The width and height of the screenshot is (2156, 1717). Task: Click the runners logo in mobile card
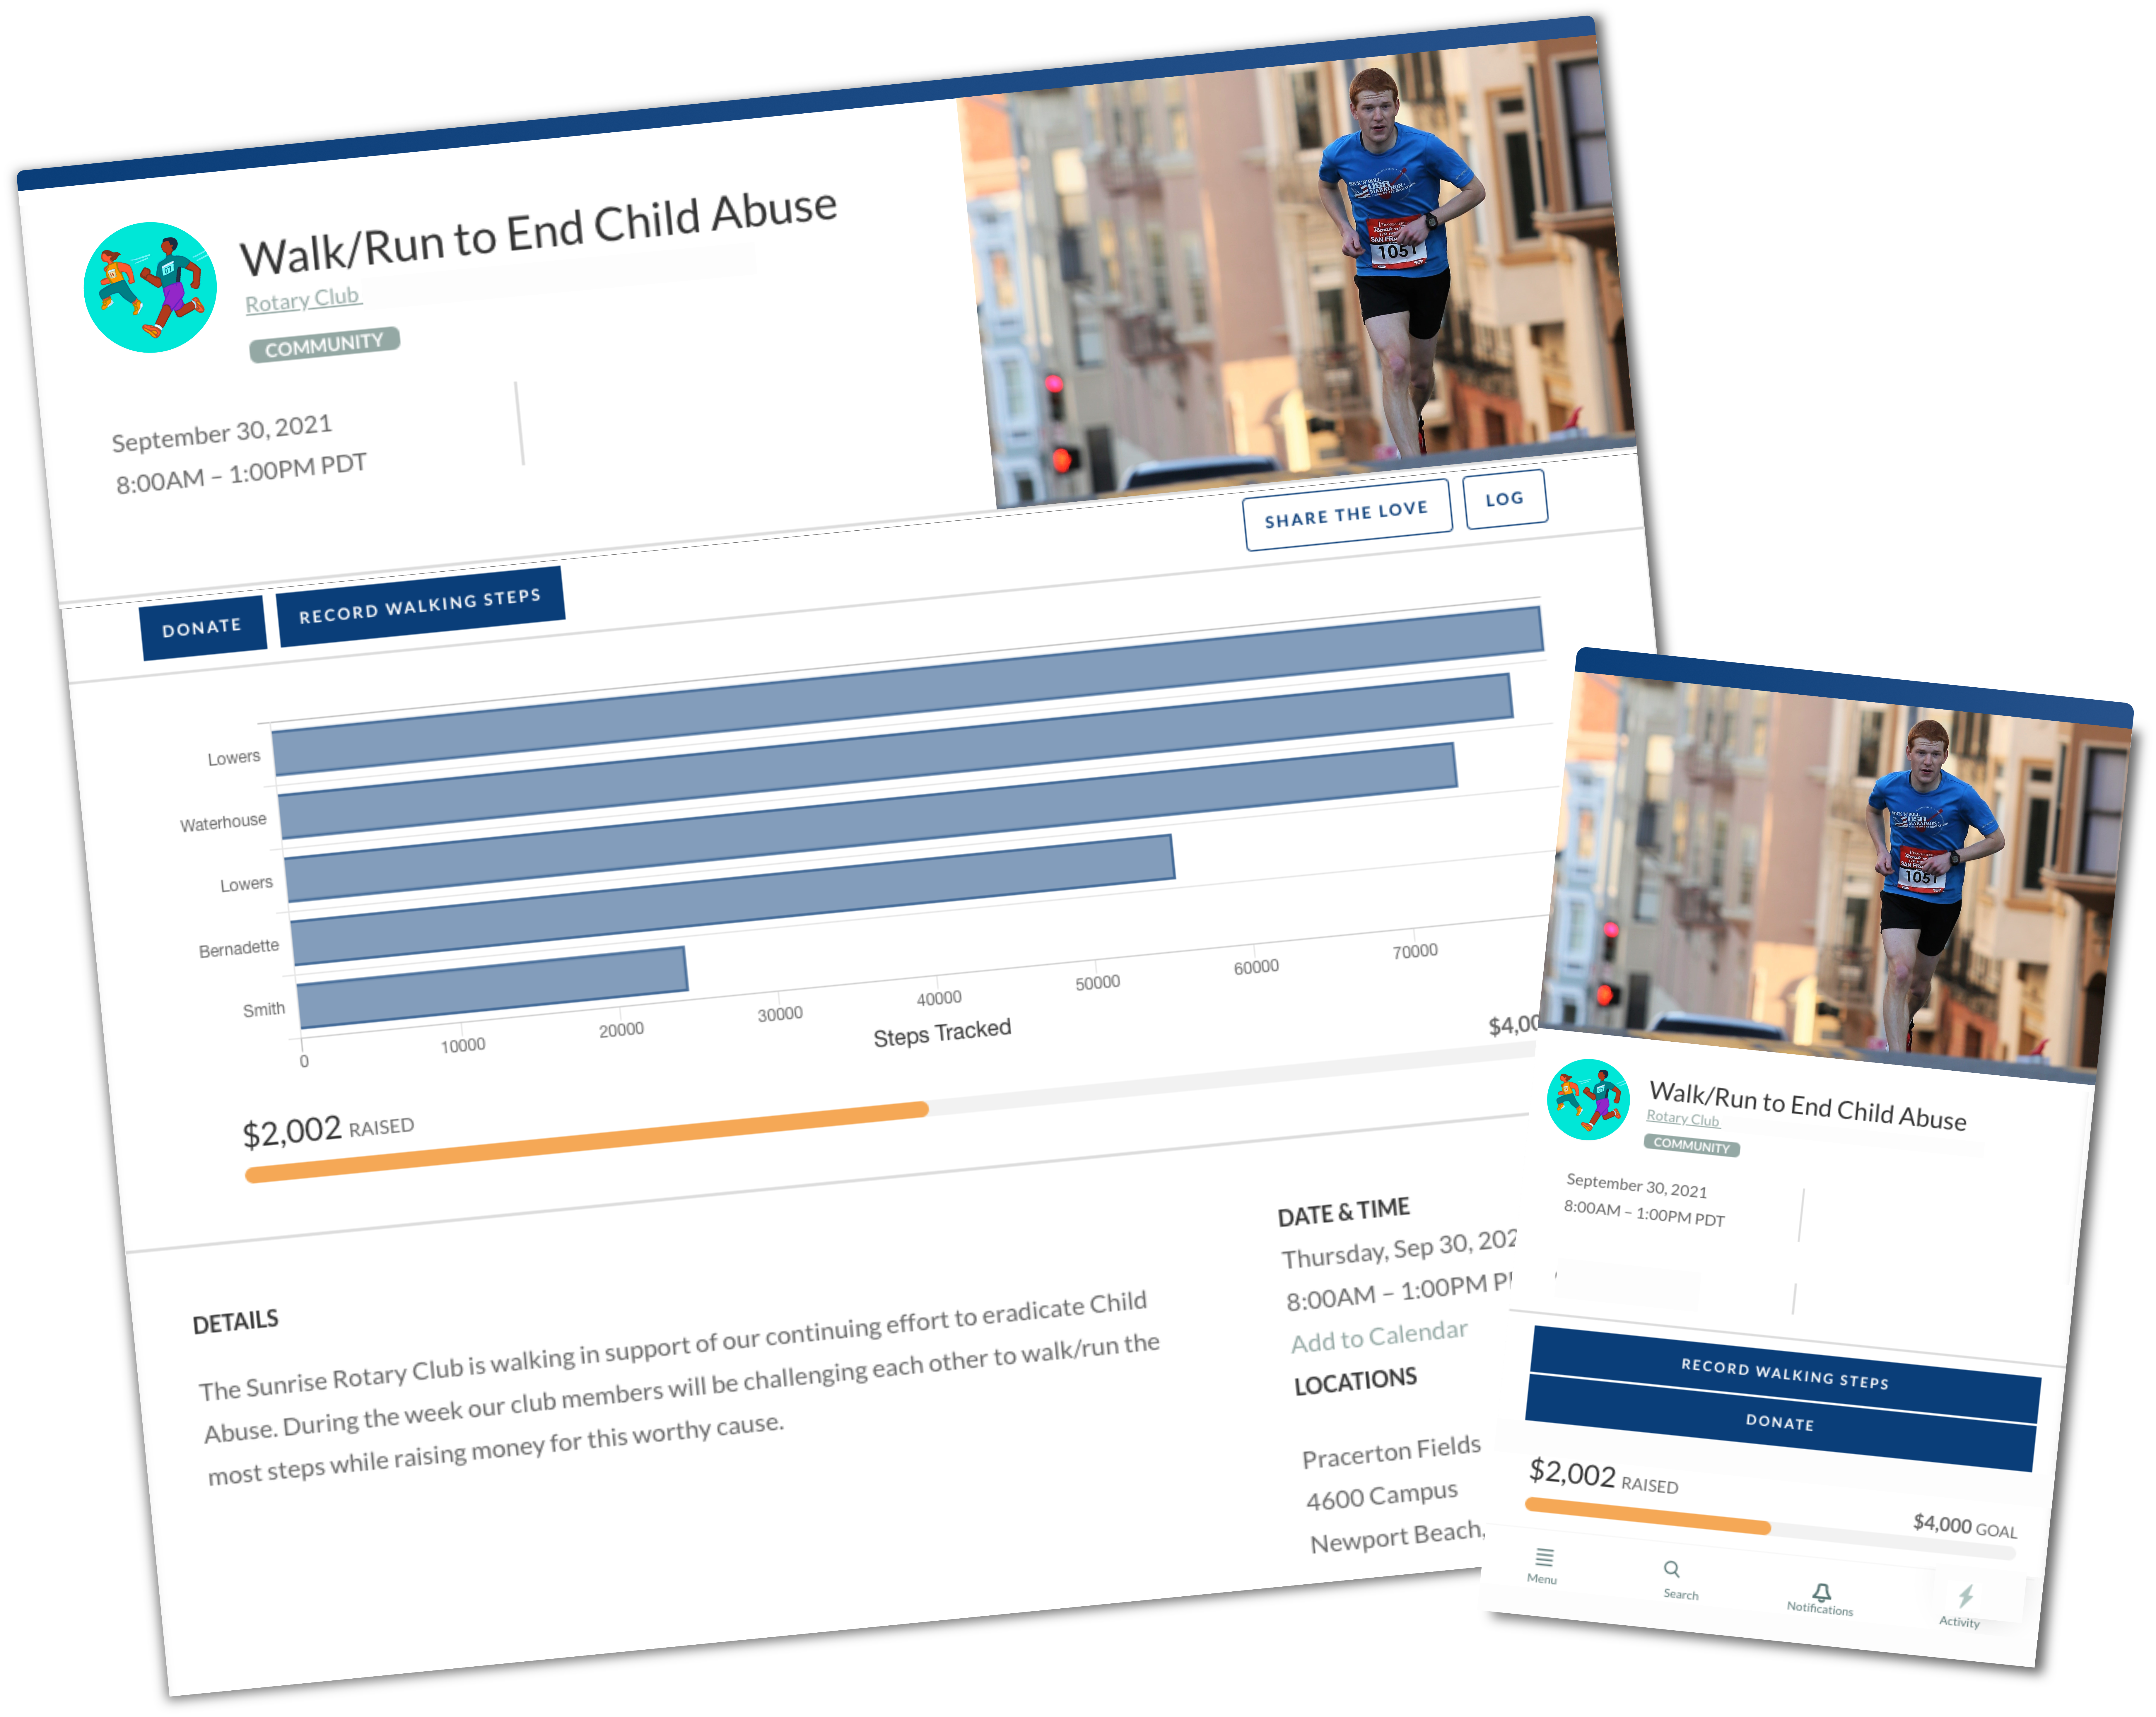[x=1588, y=1099]
